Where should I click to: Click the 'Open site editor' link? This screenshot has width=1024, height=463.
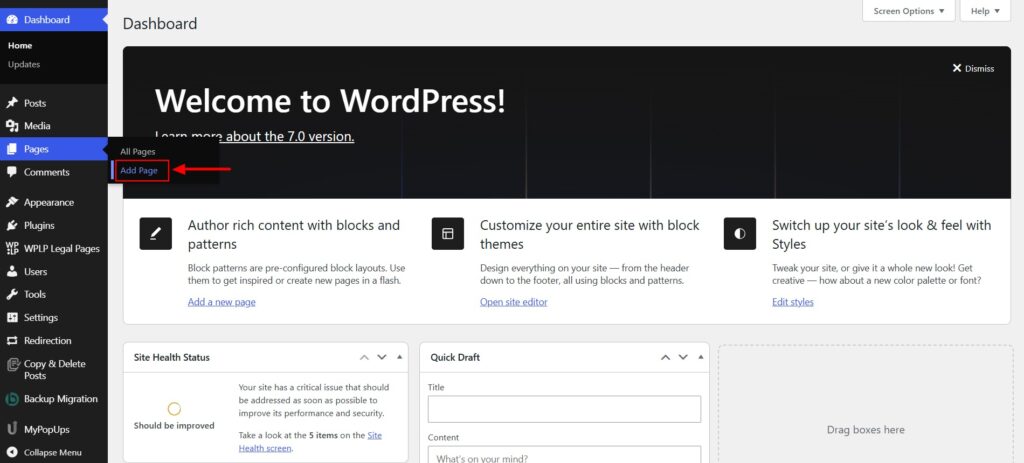513,302
